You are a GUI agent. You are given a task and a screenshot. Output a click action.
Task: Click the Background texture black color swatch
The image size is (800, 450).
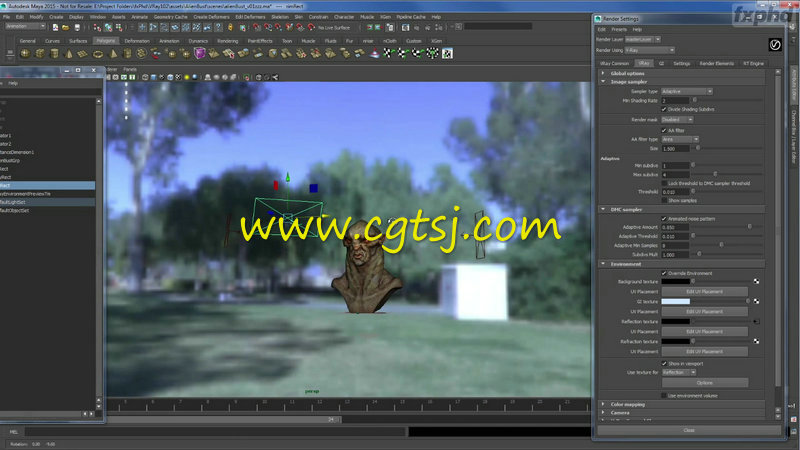coord(676,281)
